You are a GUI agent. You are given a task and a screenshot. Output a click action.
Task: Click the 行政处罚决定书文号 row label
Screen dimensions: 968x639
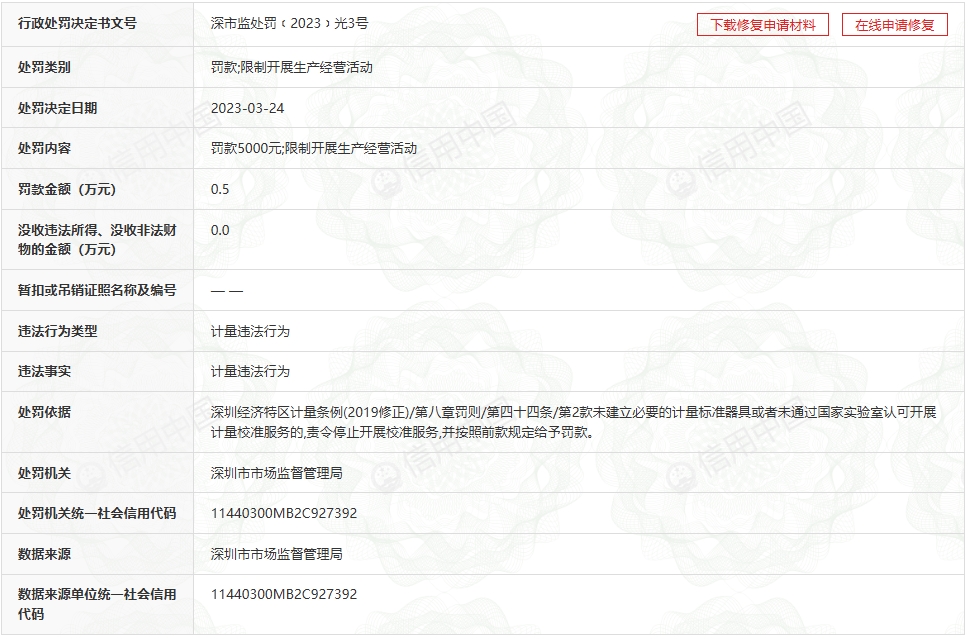77,24
